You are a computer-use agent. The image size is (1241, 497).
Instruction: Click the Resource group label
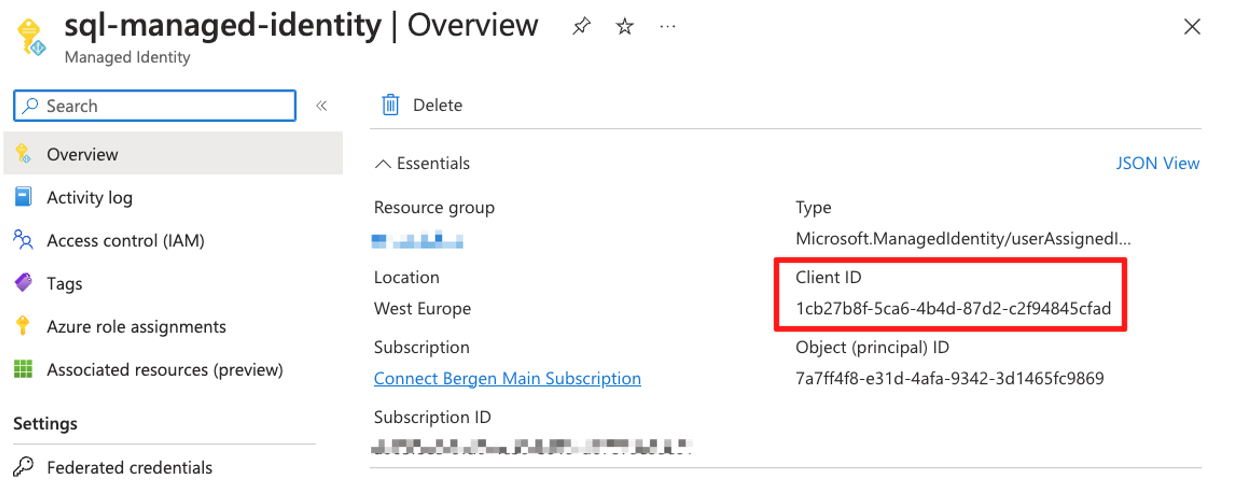(434, 207)
